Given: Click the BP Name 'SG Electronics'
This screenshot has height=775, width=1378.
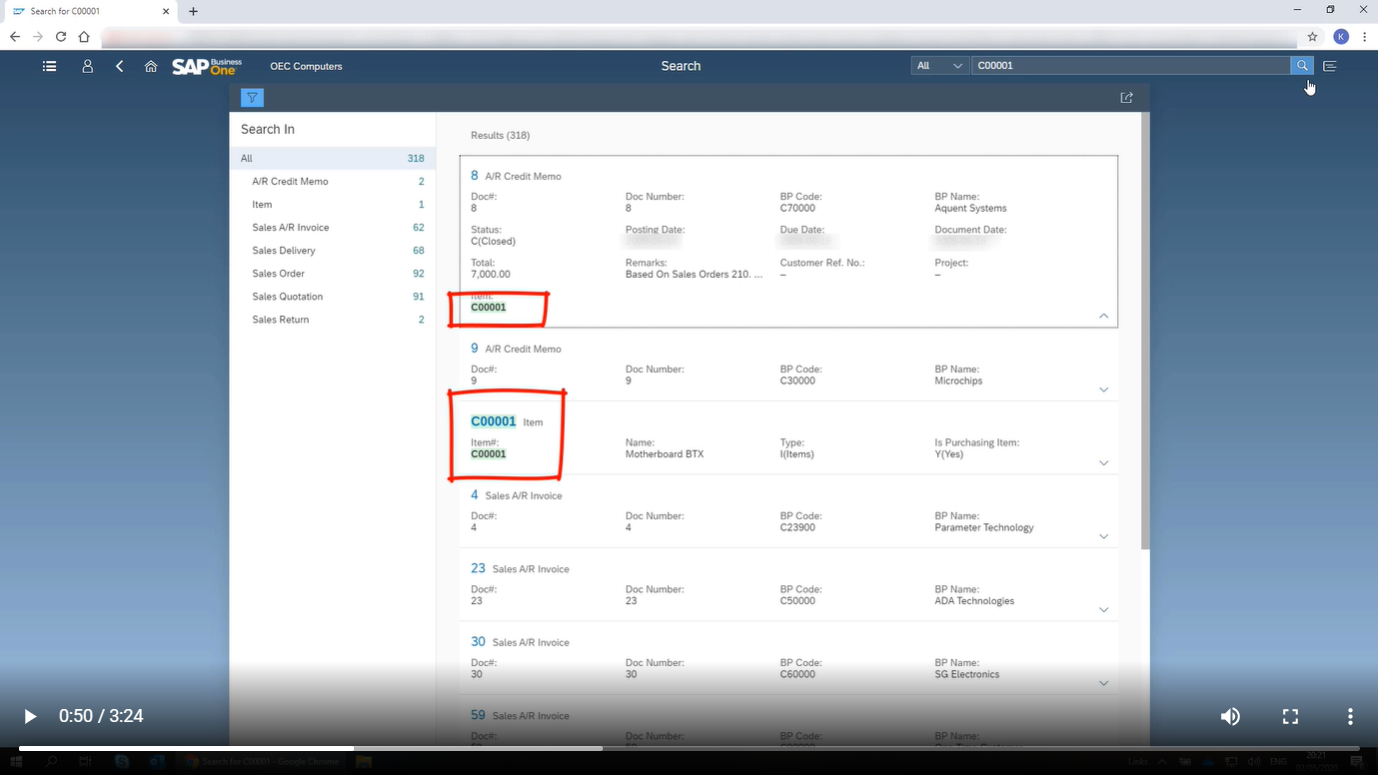Looking at the screenshot, I should (966, 674).
